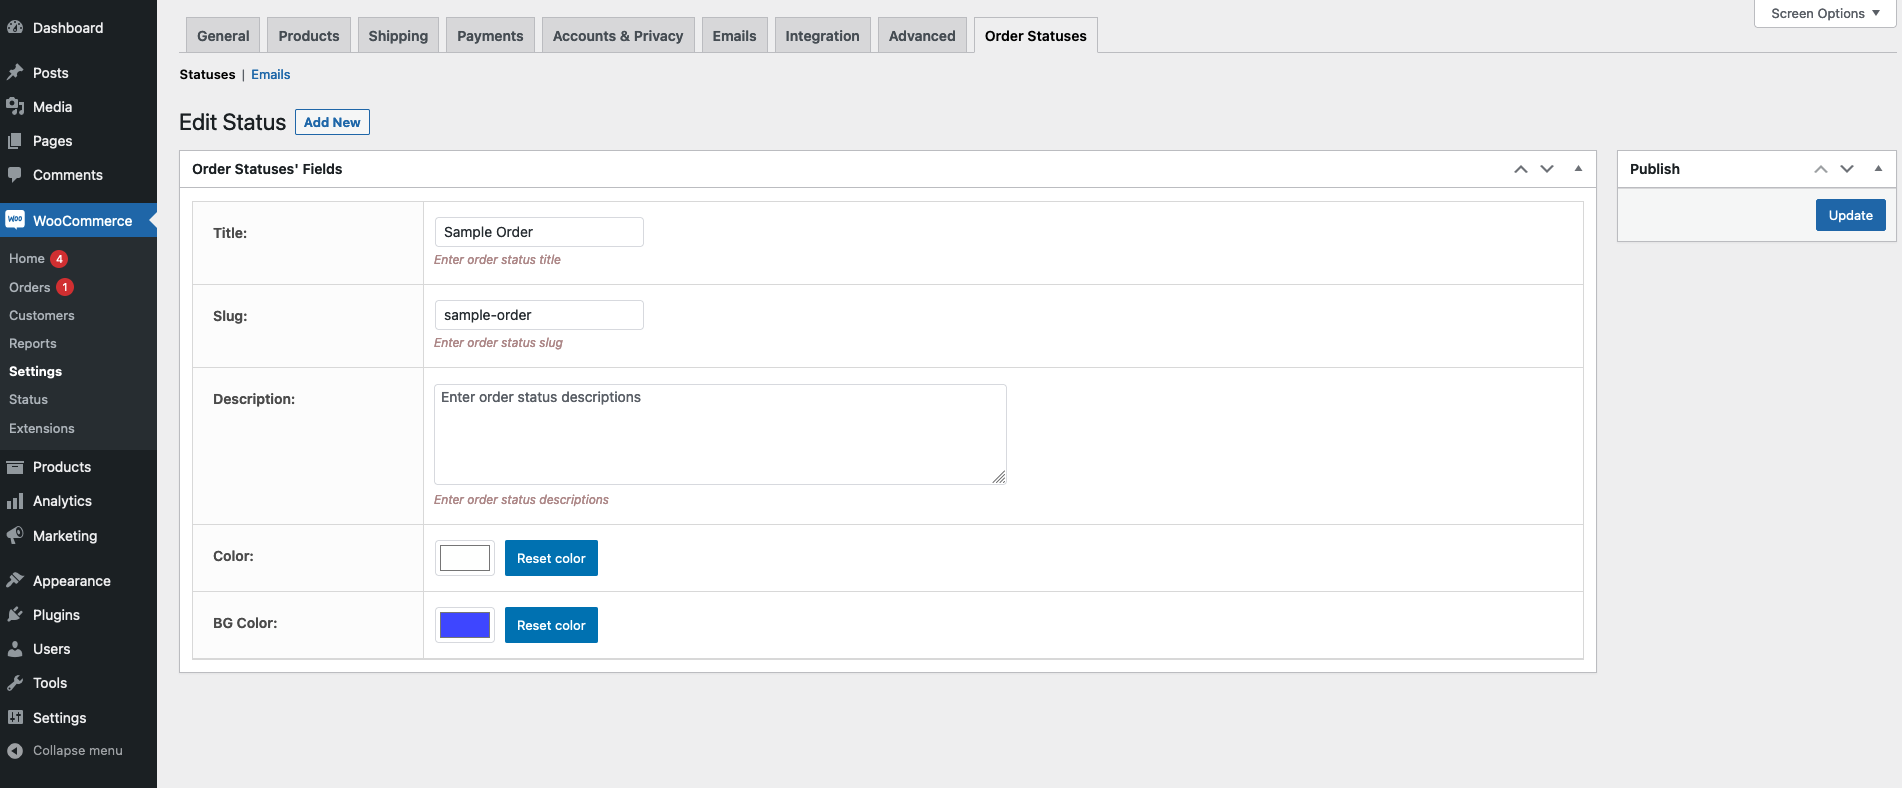Click the Home notification badge 4
Screen dimensions: 1902x788
[x=59, y=258]
